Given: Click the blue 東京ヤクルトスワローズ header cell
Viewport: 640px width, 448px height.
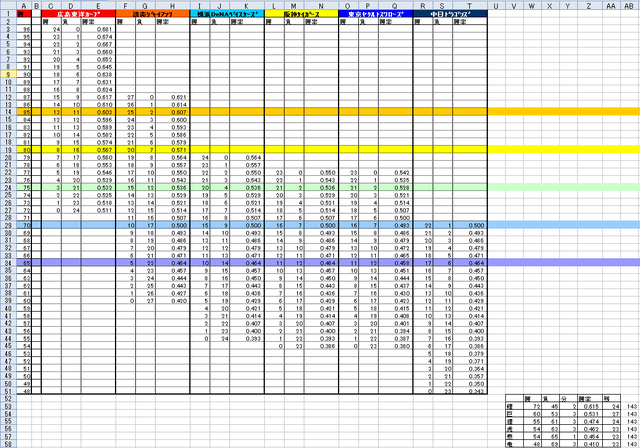Looking at the screenshot, I should click(376, 14).
